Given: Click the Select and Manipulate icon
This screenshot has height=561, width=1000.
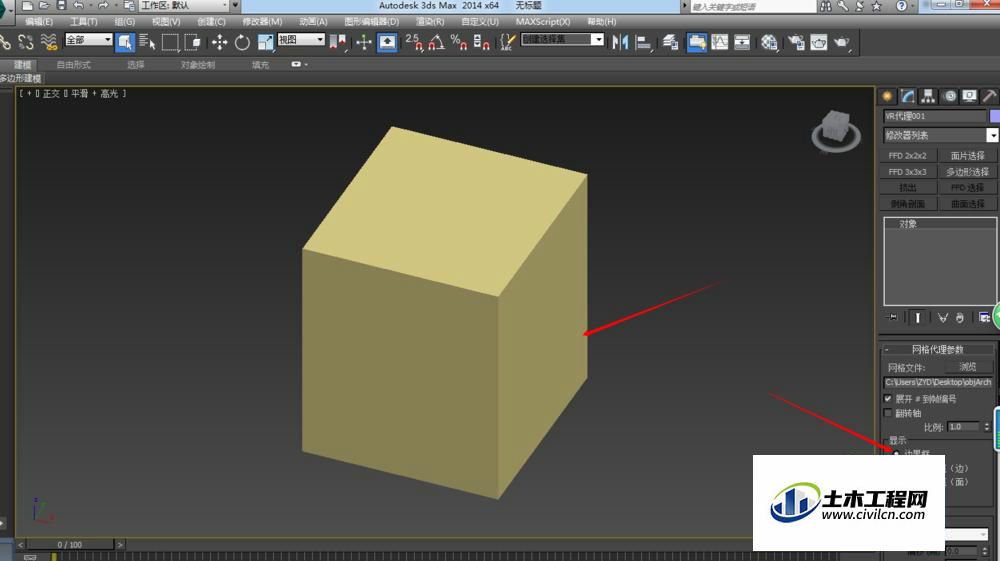Looking at the screenshot, I should [364, 43].
